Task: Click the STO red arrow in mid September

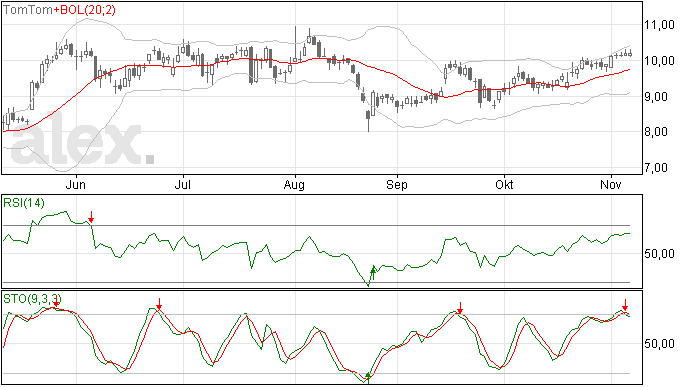Action: coord(460,308)
